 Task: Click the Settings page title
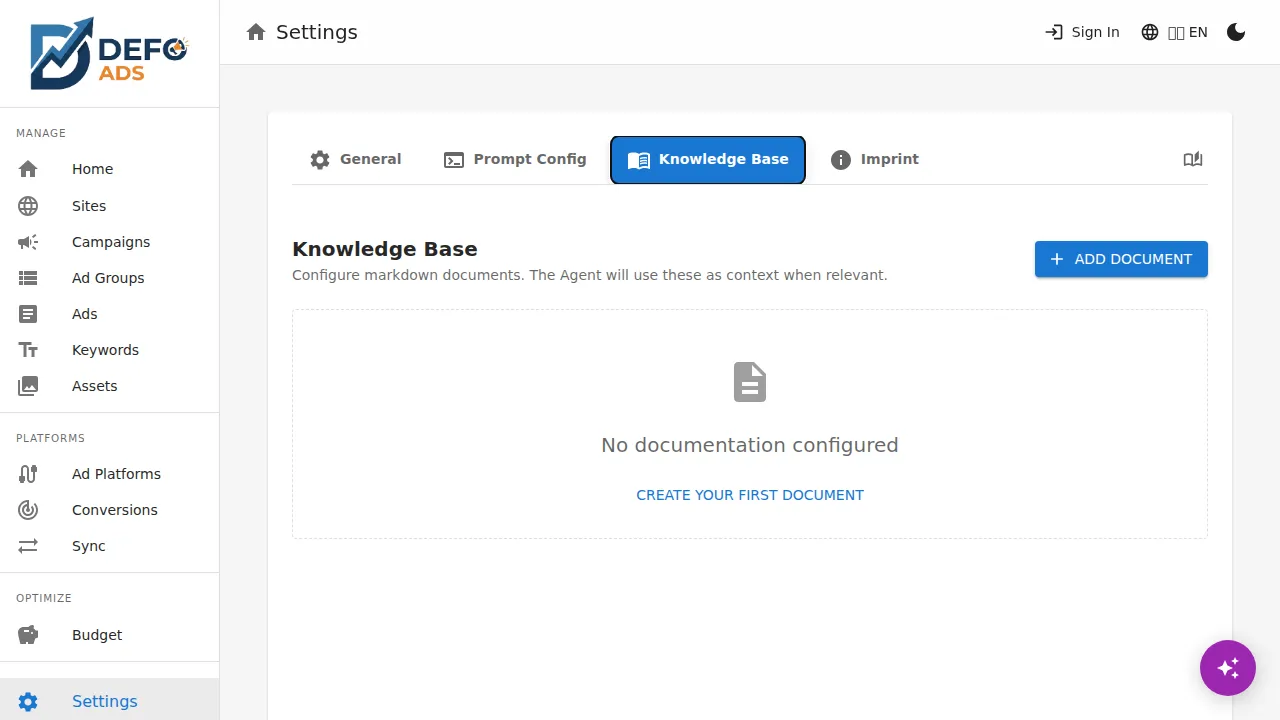tap(317, 32)
